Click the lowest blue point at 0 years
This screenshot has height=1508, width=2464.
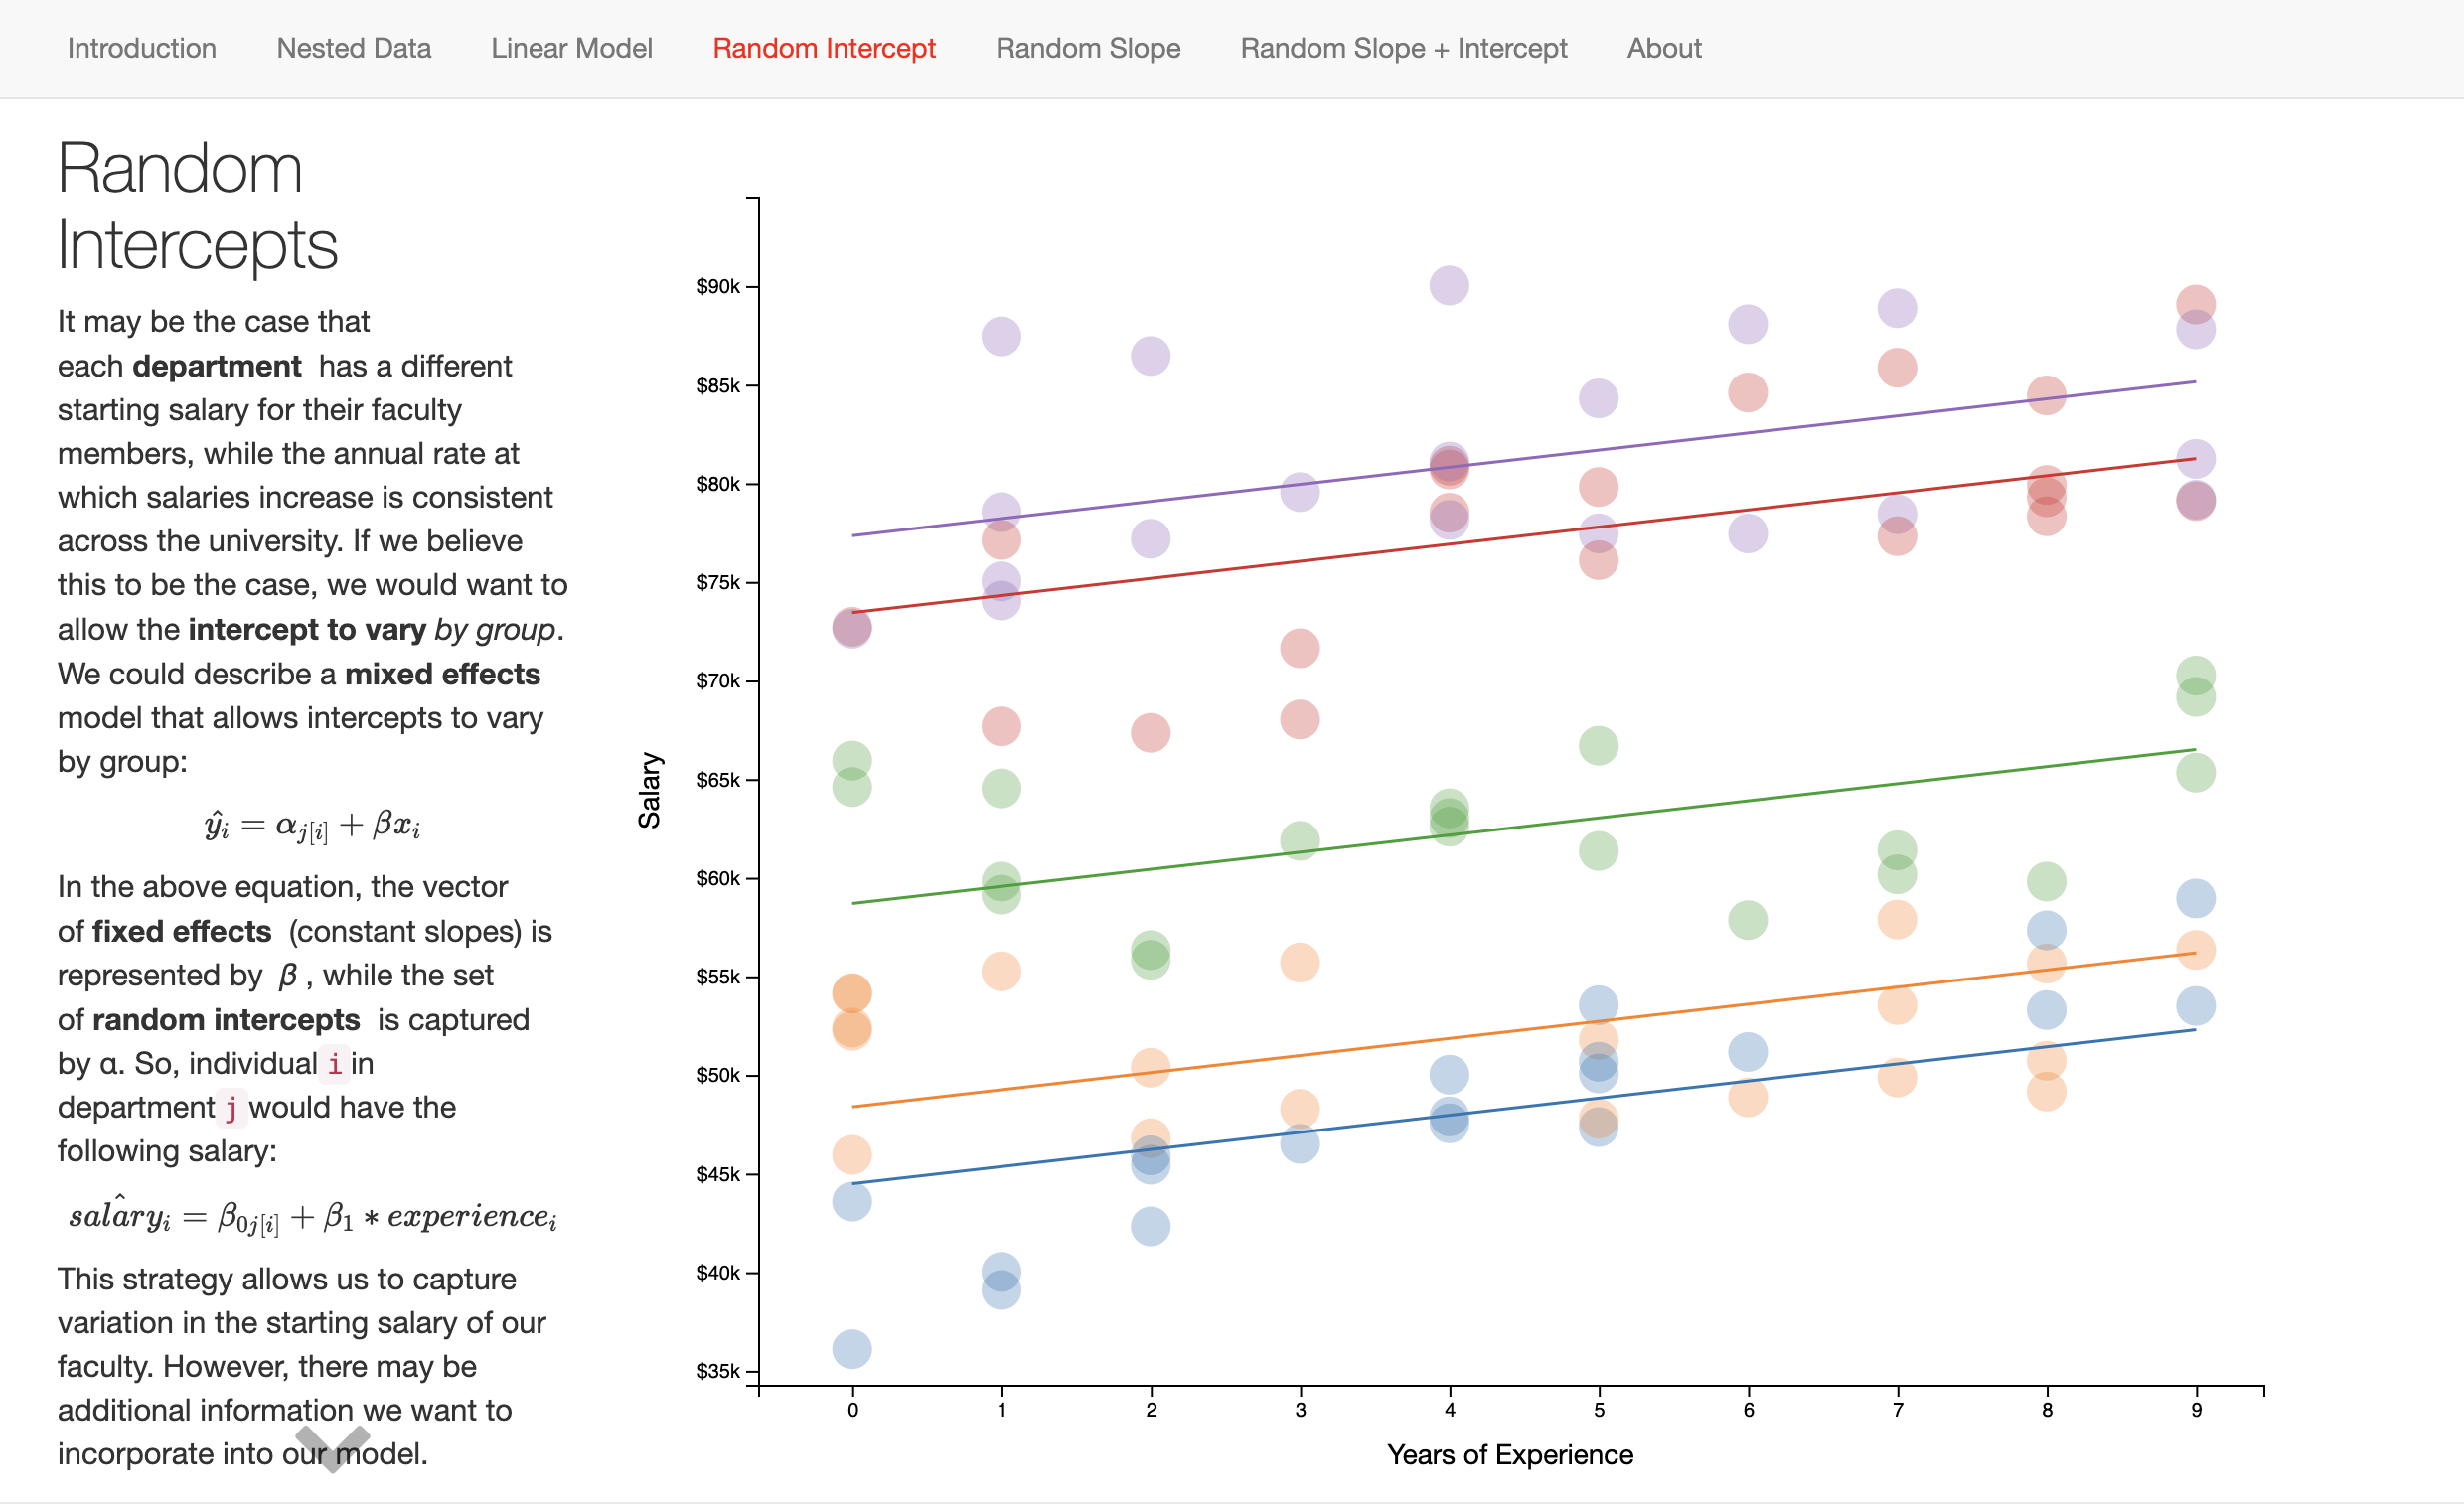(851, 1349)
